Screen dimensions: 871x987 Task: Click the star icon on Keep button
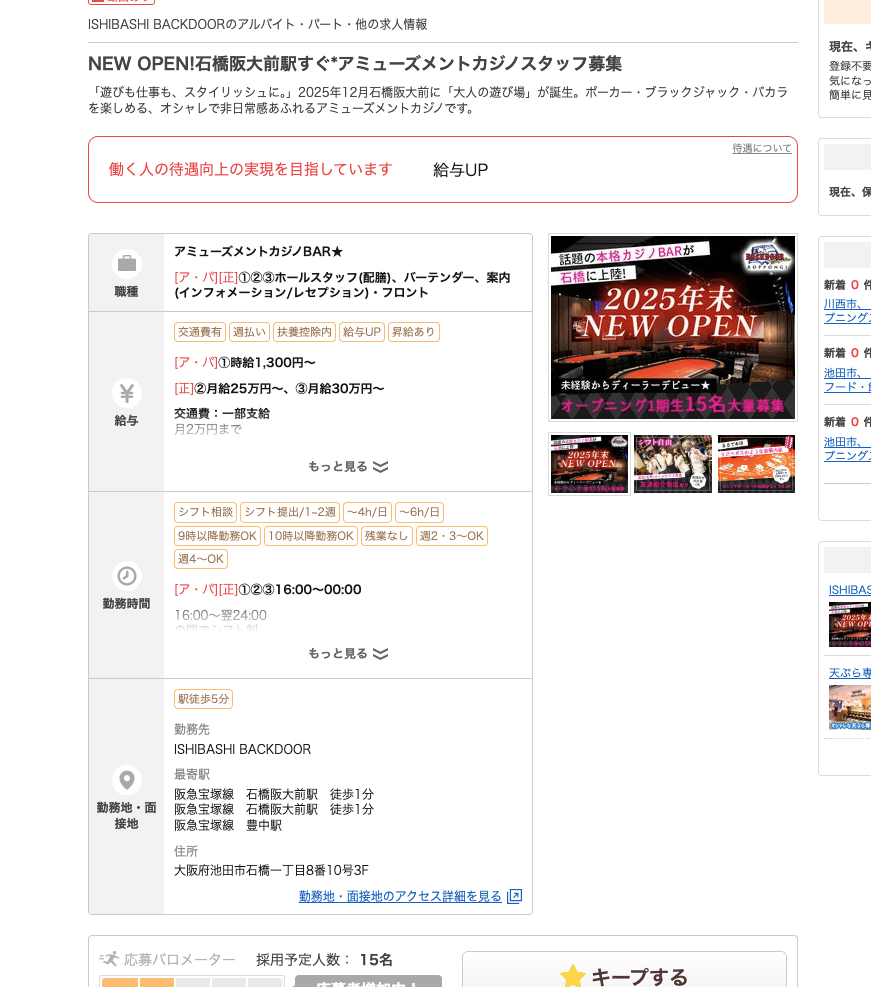click(x=573, y=976)
